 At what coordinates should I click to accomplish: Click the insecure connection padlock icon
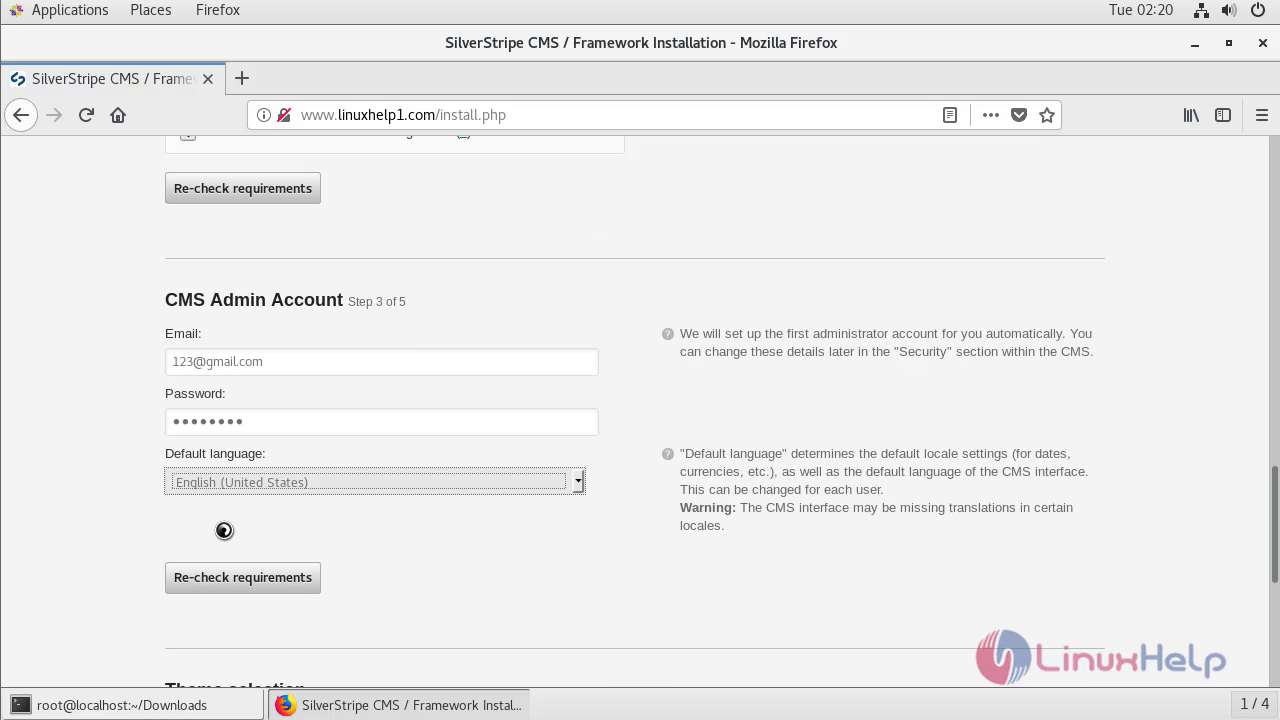click(x=284, y=115)
